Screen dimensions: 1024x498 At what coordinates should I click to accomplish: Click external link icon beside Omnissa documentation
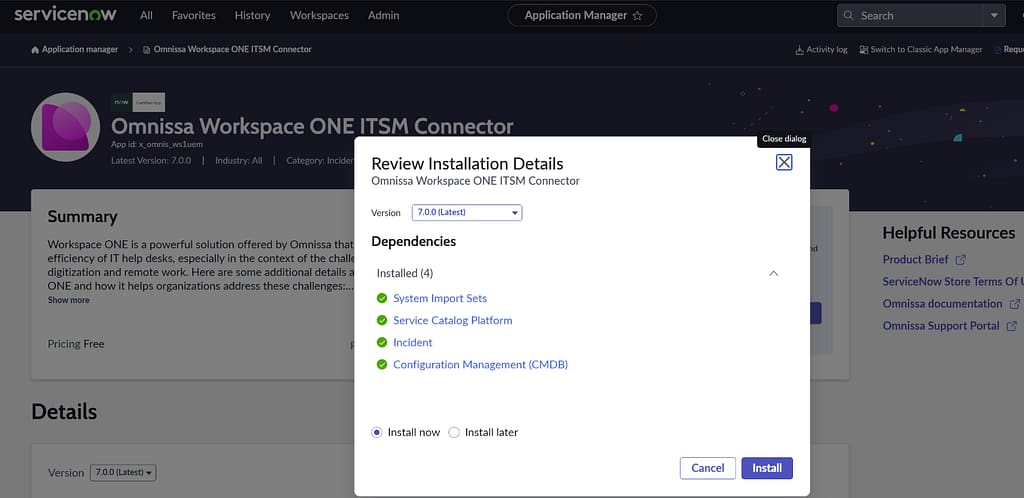coord(1014,304)
